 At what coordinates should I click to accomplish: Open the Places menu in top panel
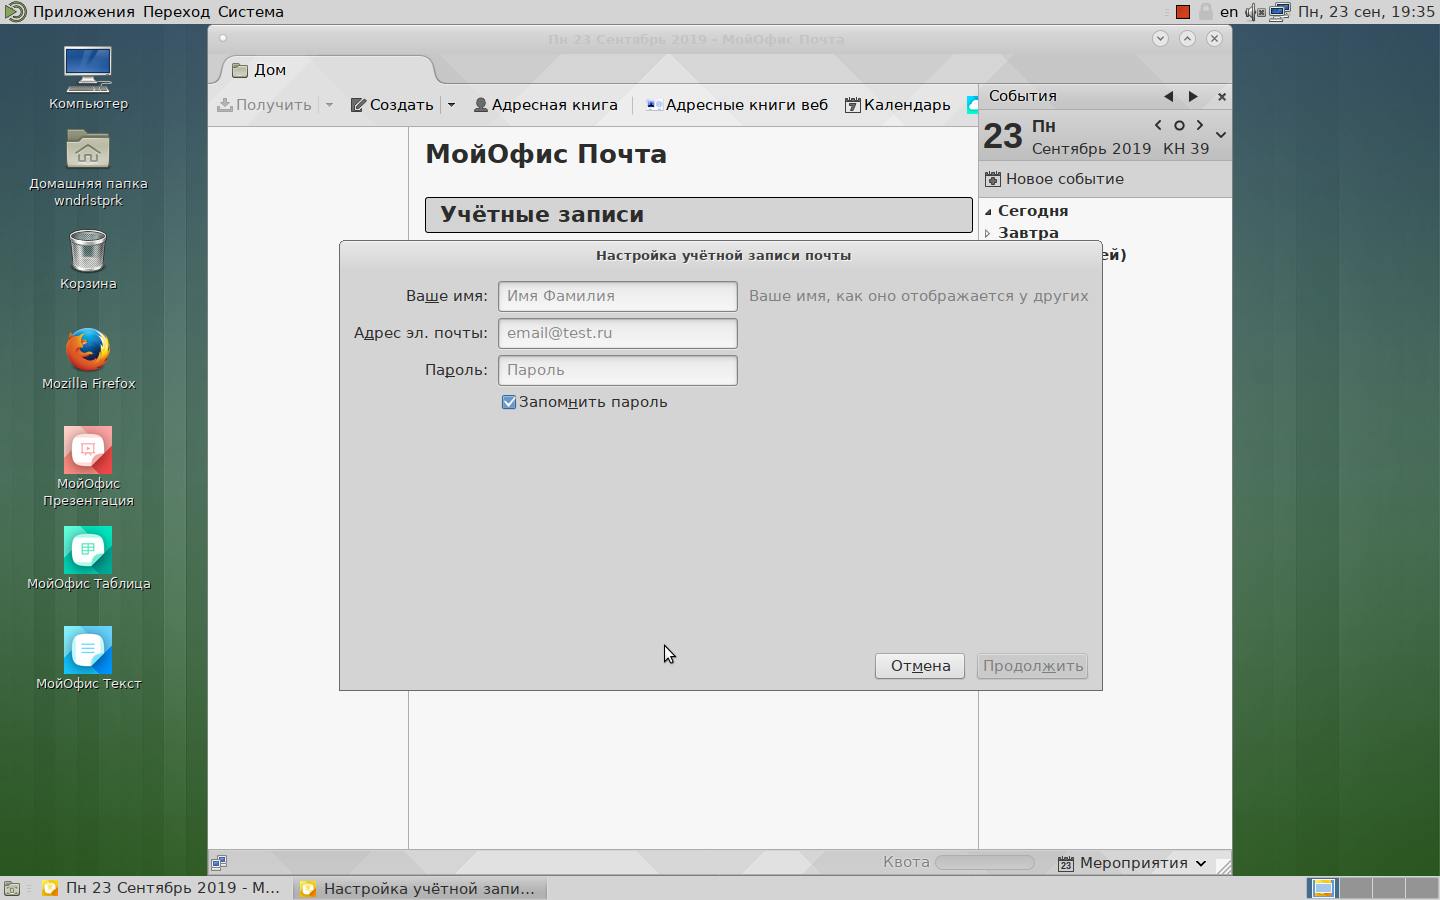[176, 12]
